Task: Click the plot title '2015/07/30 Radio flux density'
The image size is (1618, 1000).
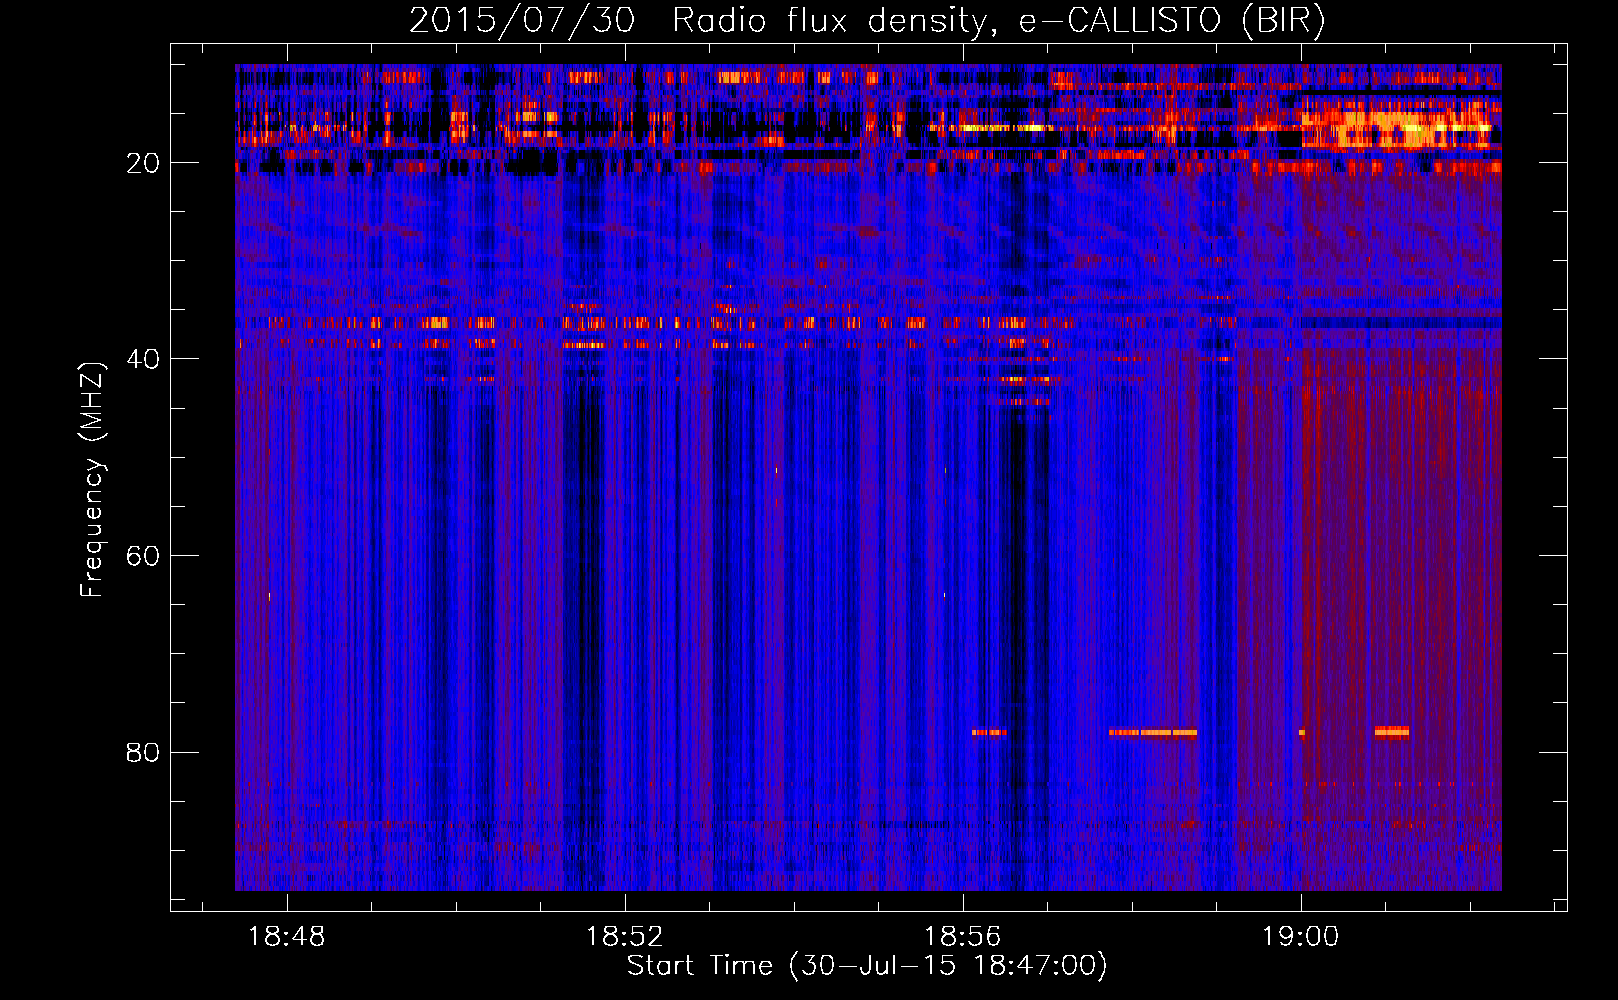Action: point(867,20)
